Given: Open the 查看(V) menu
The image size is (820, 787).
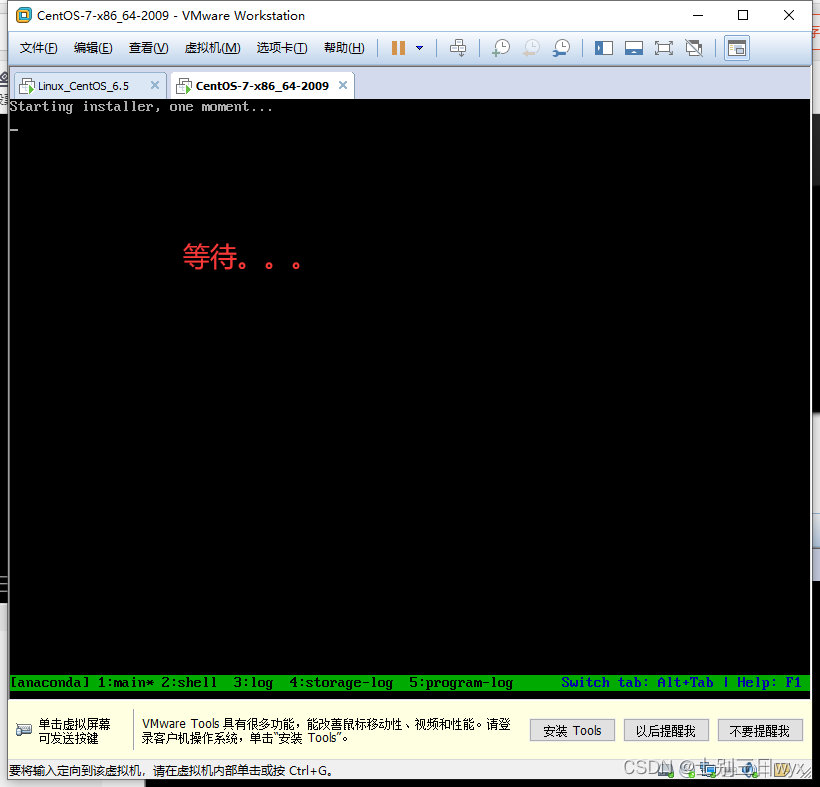Looking at the screenshot, I should [149, 48].
